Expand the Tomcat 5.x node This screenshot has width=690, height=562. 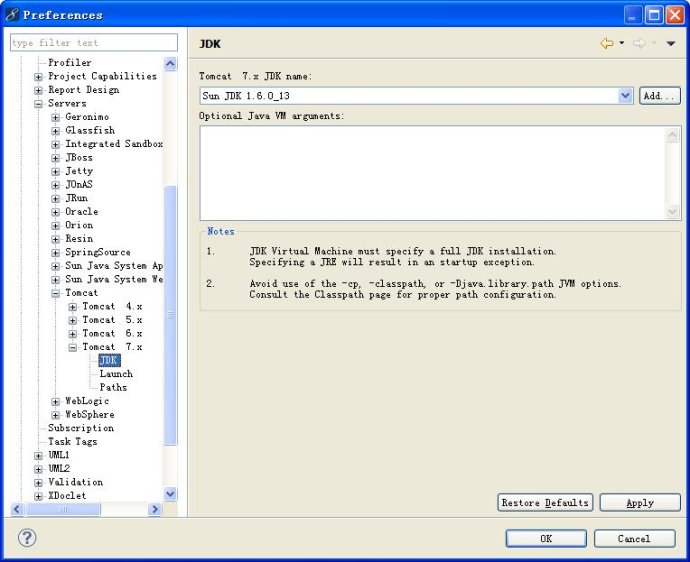[73, 320]
